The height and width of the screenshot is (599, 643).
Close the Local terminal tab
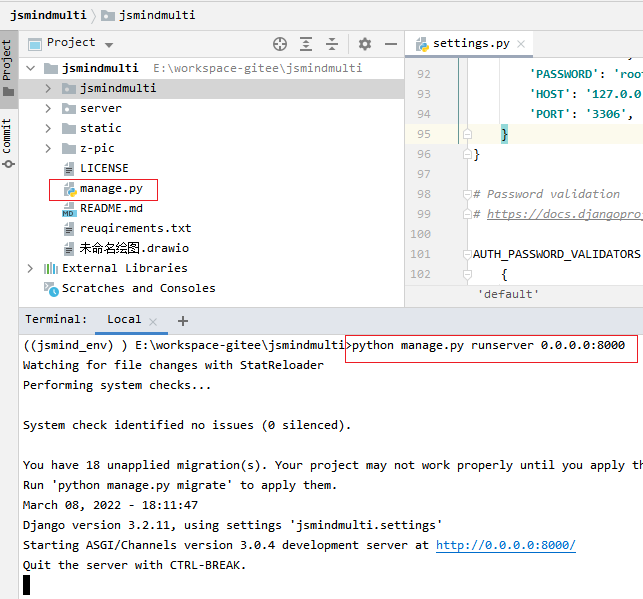(153, 321)
